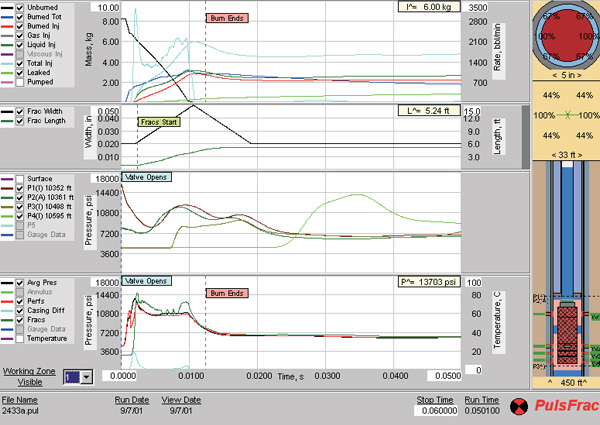The width and height of the screenshot is (600, 425).
Task: Open the Working Zone Visible dropdown
Action: pyautogui.click(x=84, y=377)
